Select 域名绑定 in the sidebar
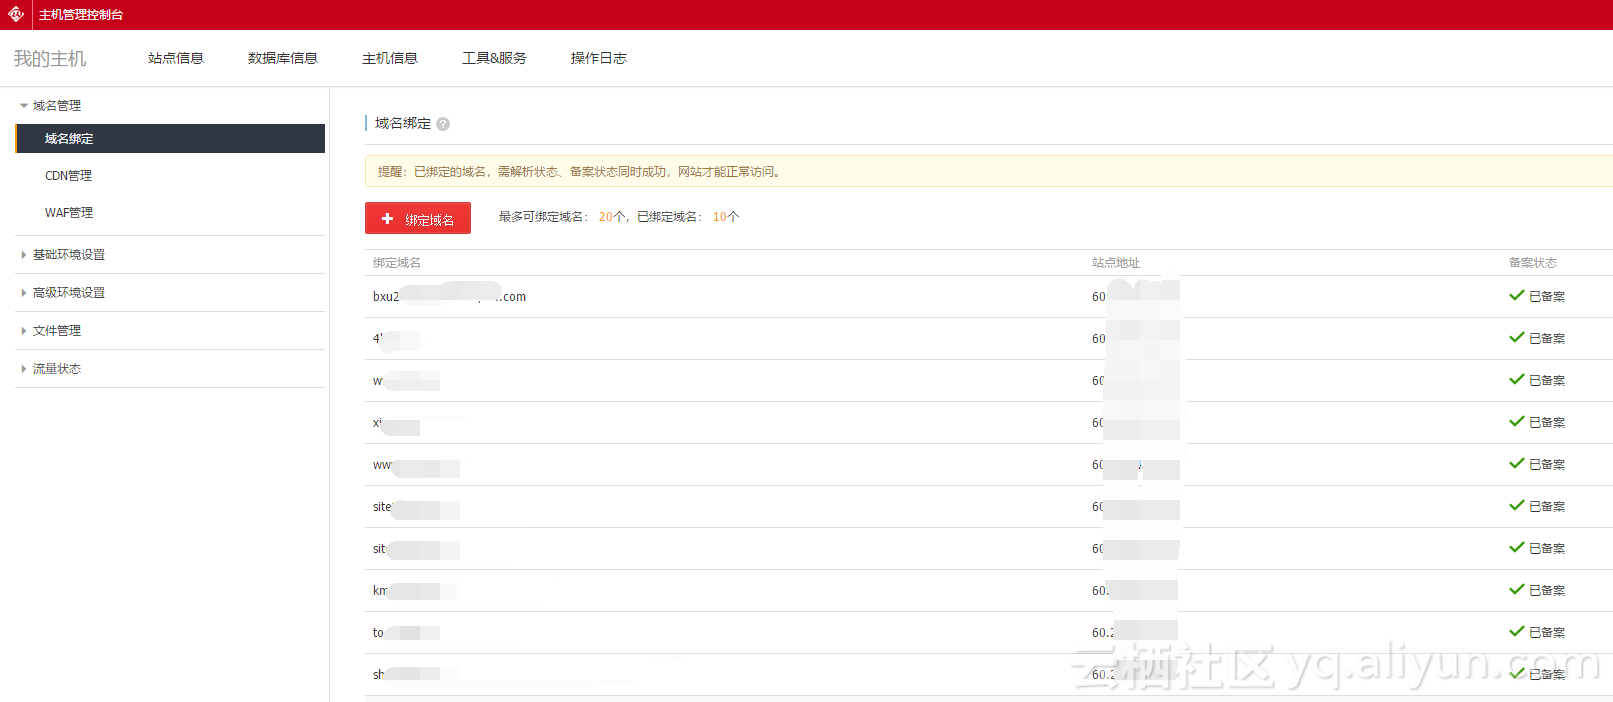This screenshot has width=1613, height=702. [170, 138]
